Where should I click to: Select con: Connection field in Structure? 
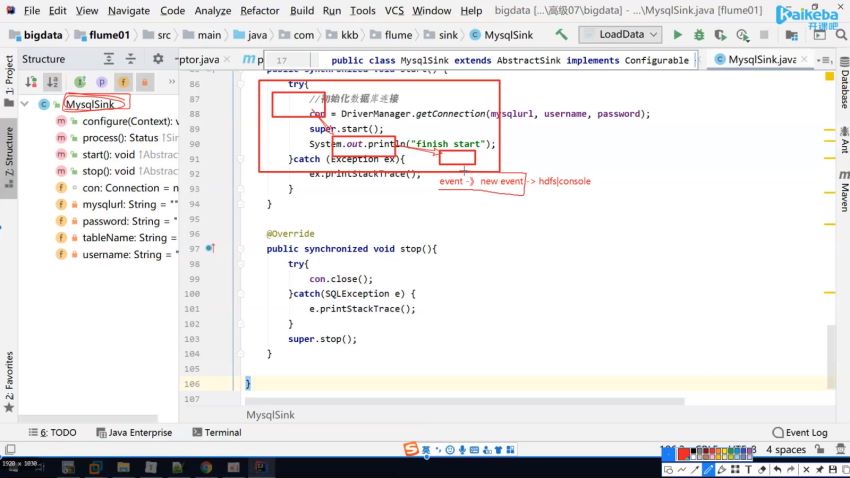coord(117,188)
